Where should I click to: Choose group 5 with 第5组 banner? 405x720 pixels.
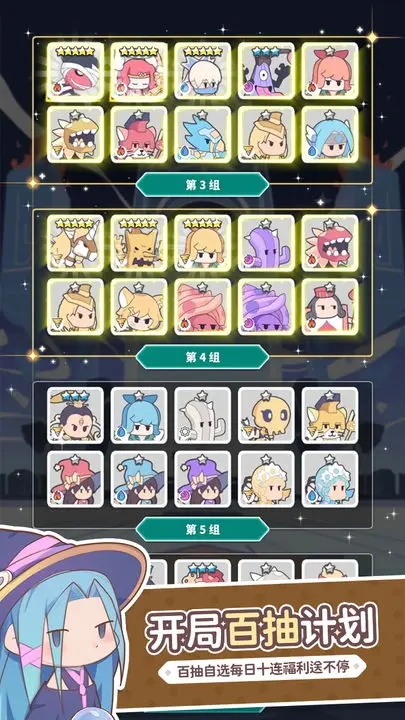(x=202, y=529)
